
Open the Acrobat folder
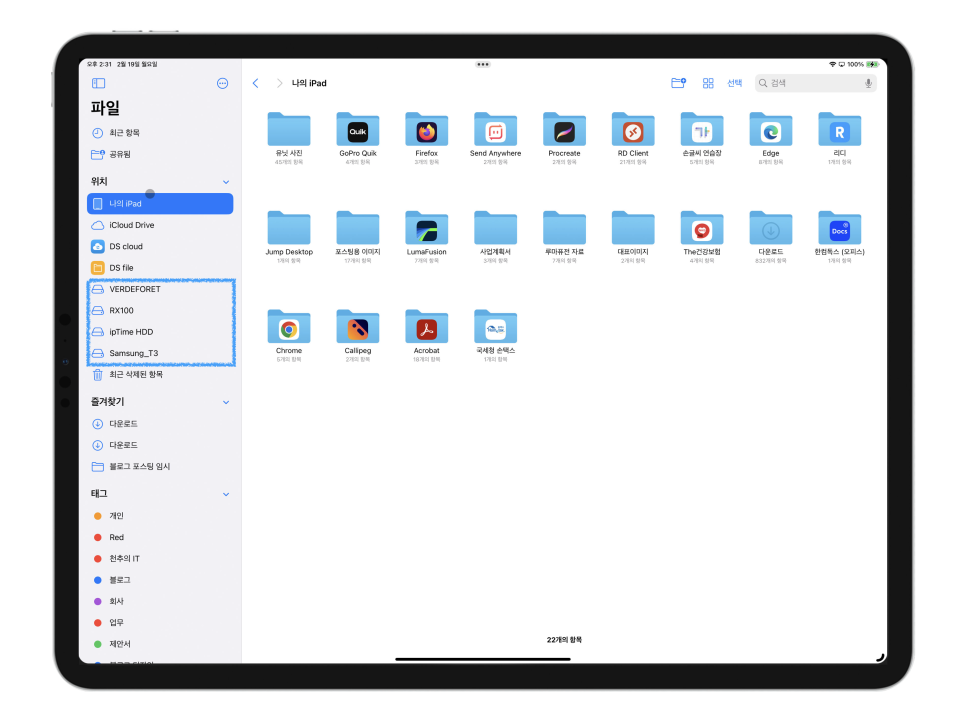tap(426, 336)
